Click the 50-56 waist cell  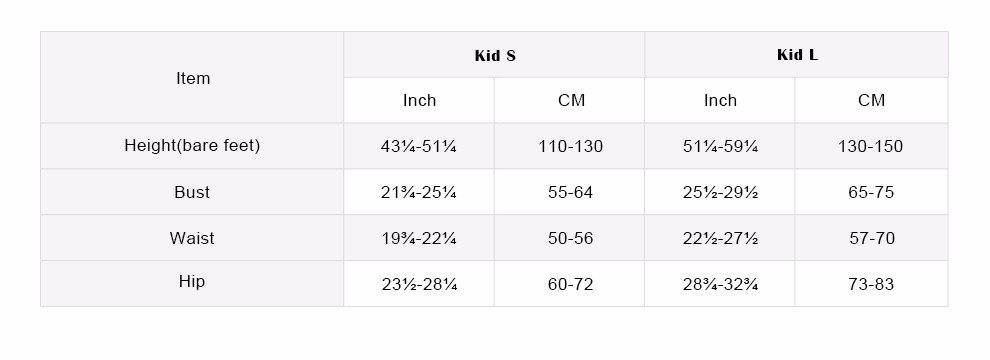coord(570,238)
